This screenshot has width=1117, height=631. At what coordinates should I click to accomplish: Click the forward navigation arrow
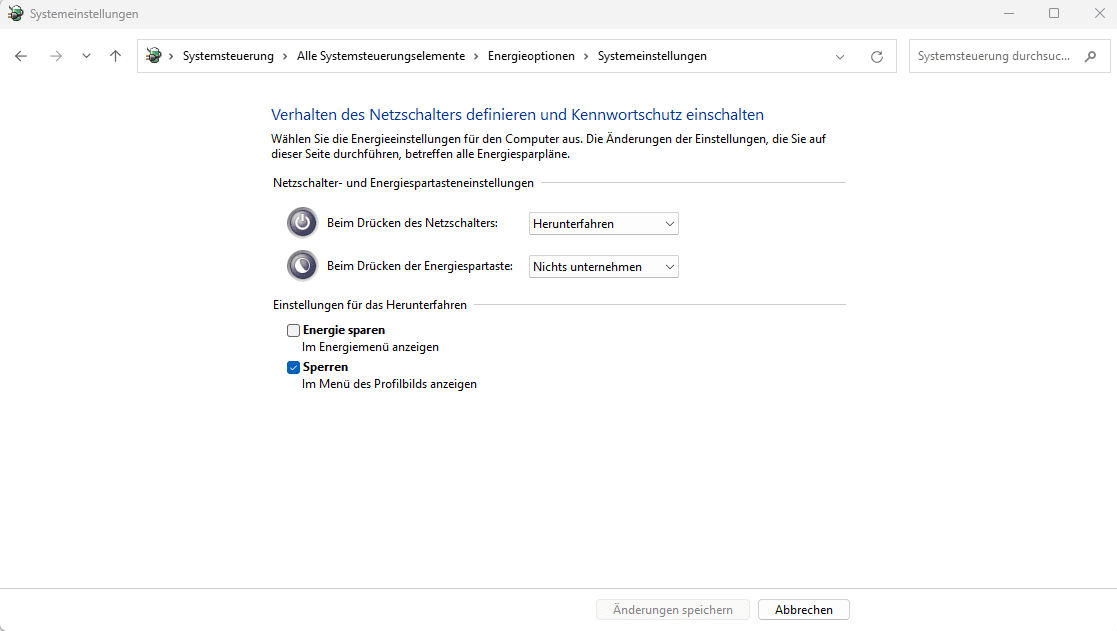56,56
